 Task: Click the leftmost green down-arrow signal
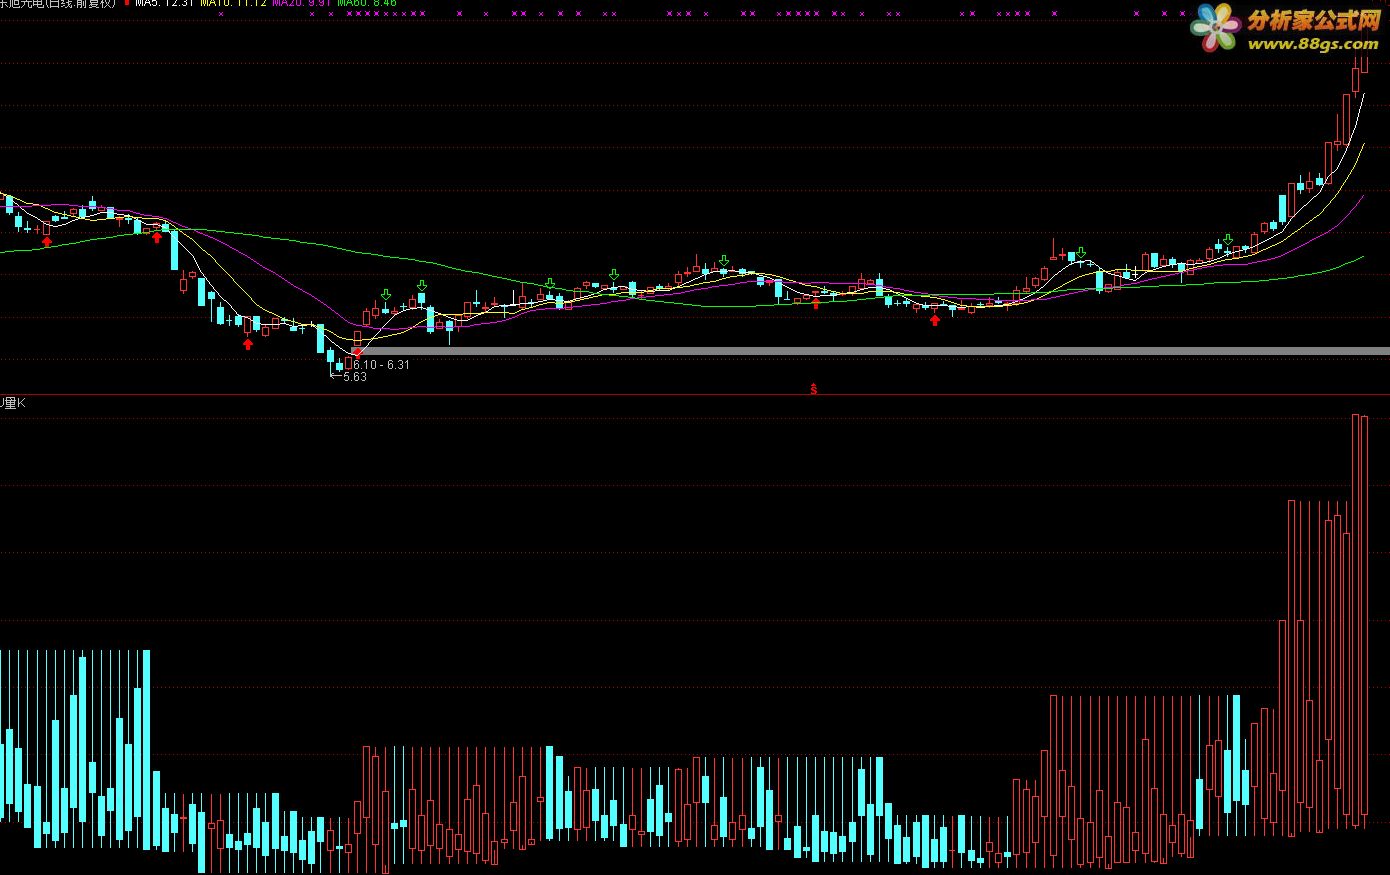[385, 295]
